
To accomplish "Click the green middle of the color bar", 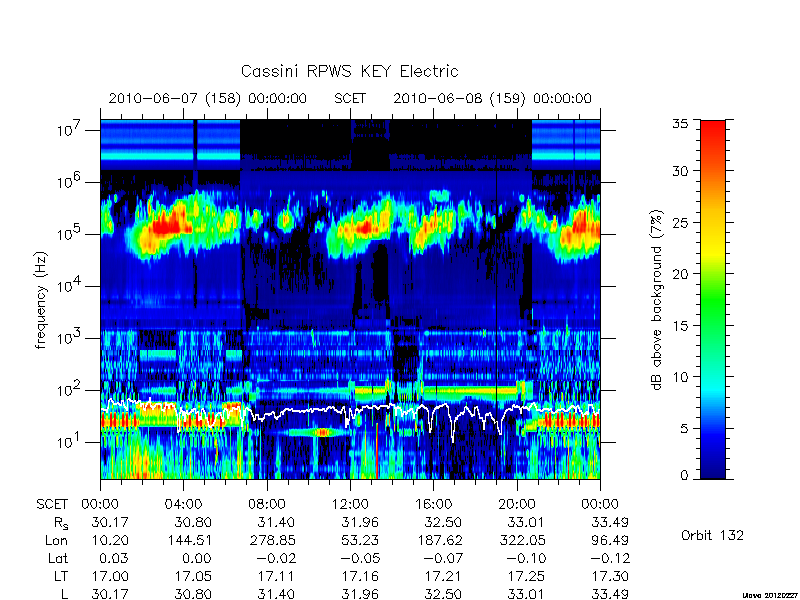I will pos(713,299).
